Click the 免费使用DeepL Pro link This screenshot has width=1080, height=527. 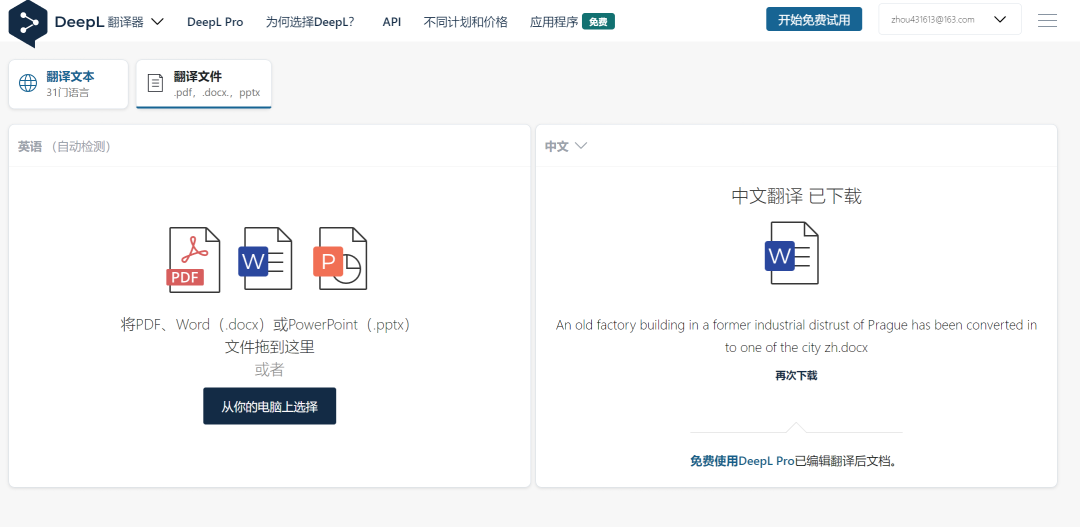pyautogui.click(x=742, y=461)
